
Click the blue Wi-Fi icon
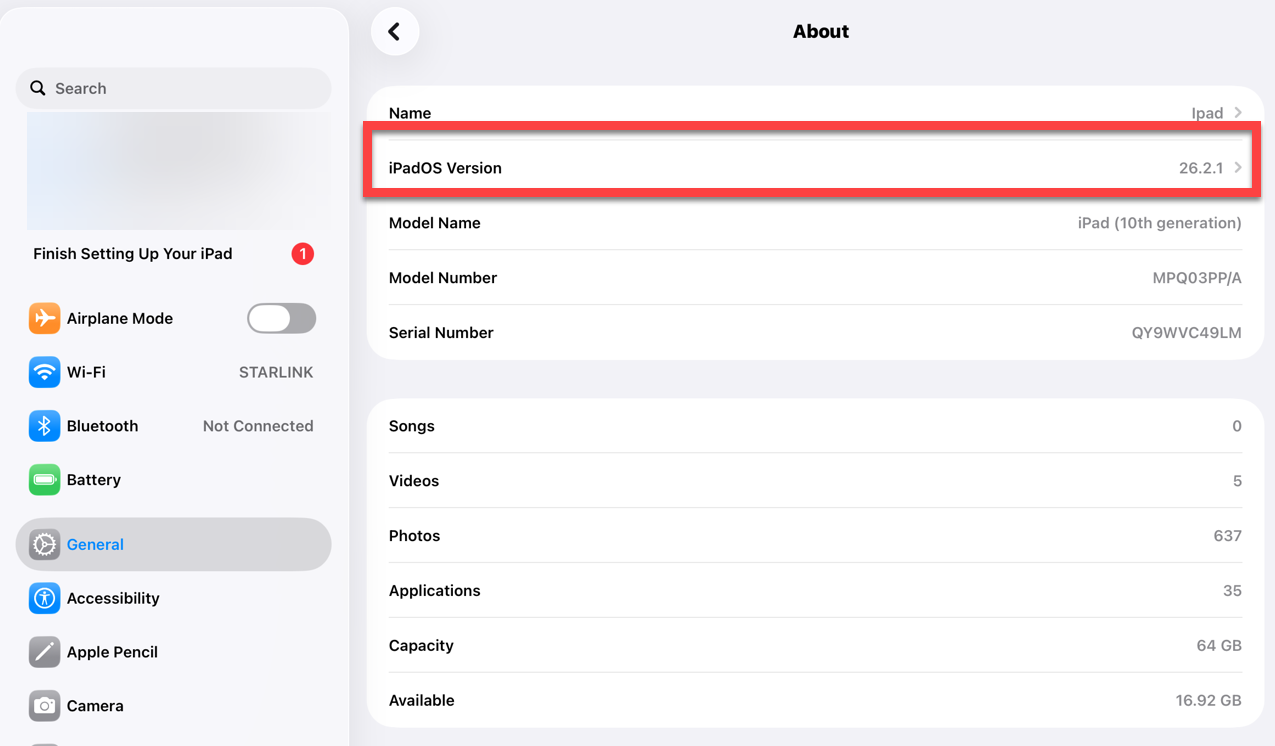44,372
